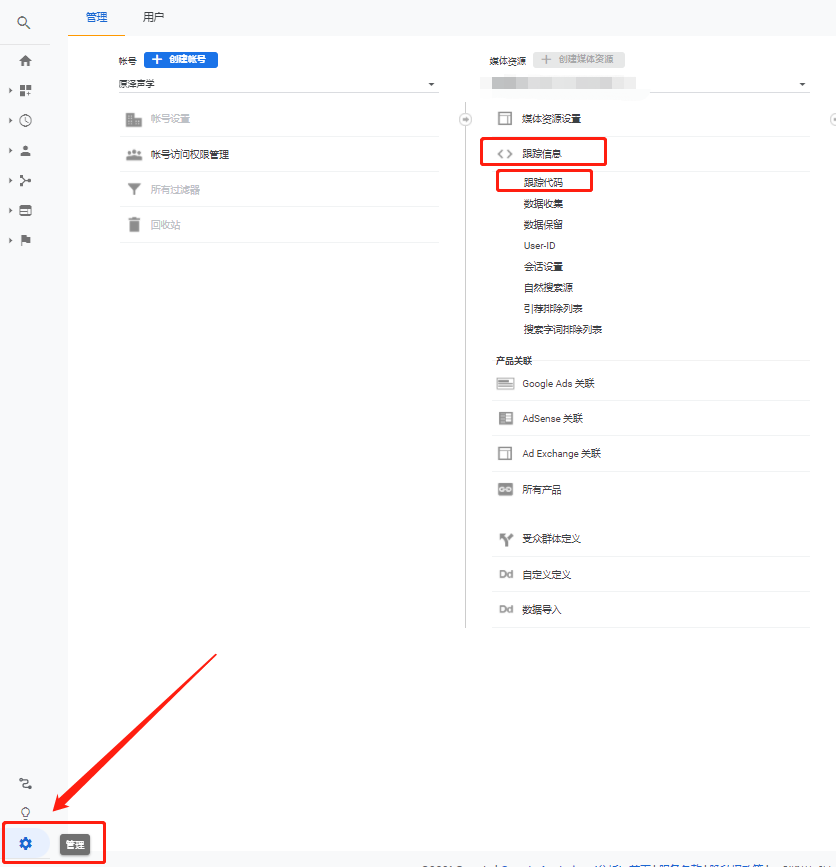Open the Customization dashboard grid icon
836x867 pixels.
(x=25, y=90)
